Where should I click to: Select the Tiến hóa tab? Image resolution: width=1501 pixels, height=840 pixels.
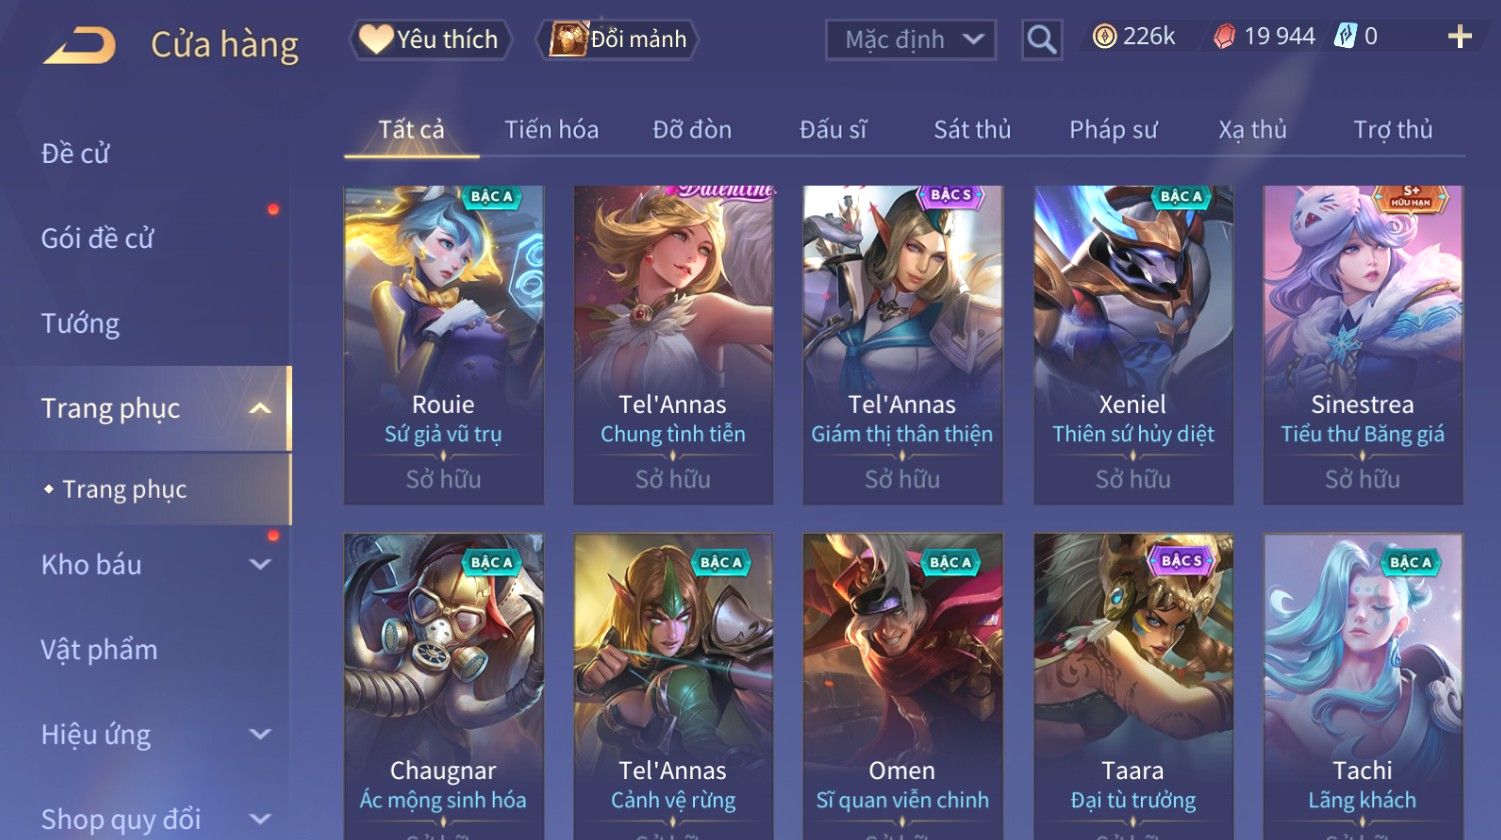[x=551, y=130]
